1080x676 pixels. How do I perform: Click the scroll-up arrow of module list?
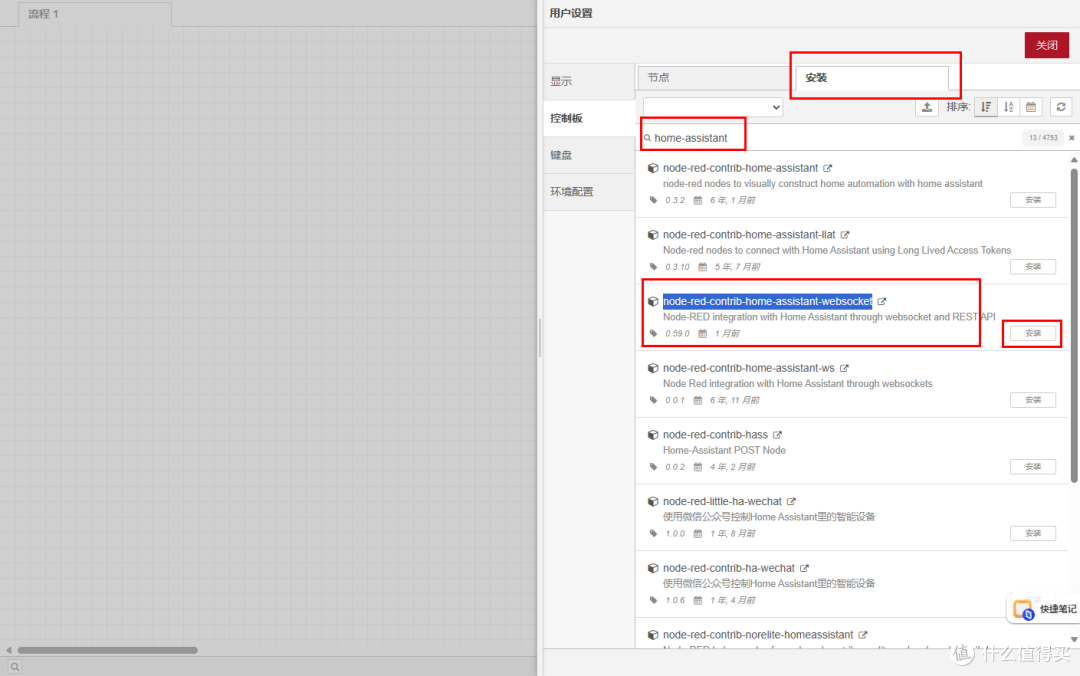point(1074,160)
